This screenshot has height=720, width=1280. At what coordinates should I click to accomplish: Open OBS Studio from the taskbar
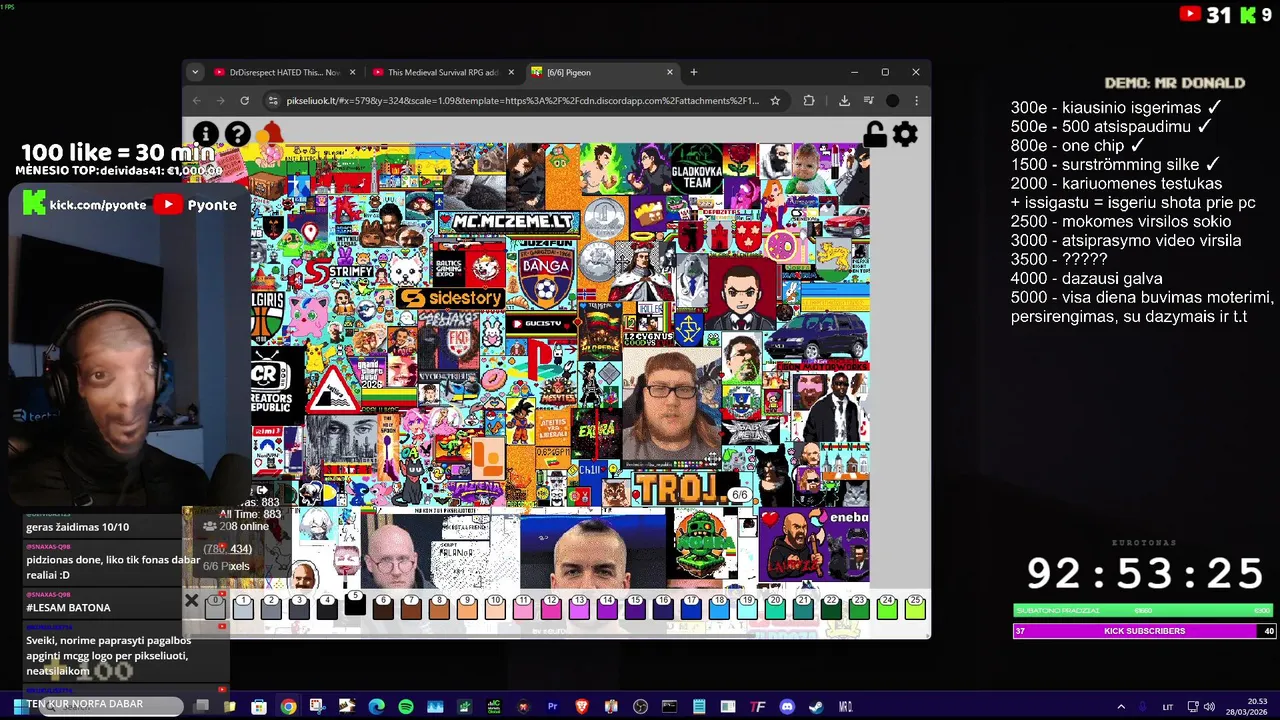[640, 707]
